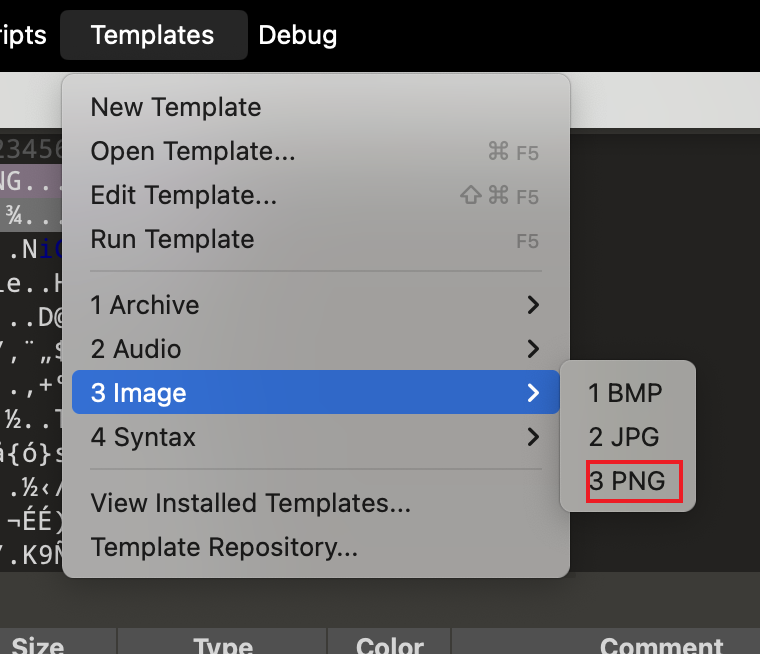
Task: Open the Scripts menu in menu bar
Action: (x=22, y=36)
